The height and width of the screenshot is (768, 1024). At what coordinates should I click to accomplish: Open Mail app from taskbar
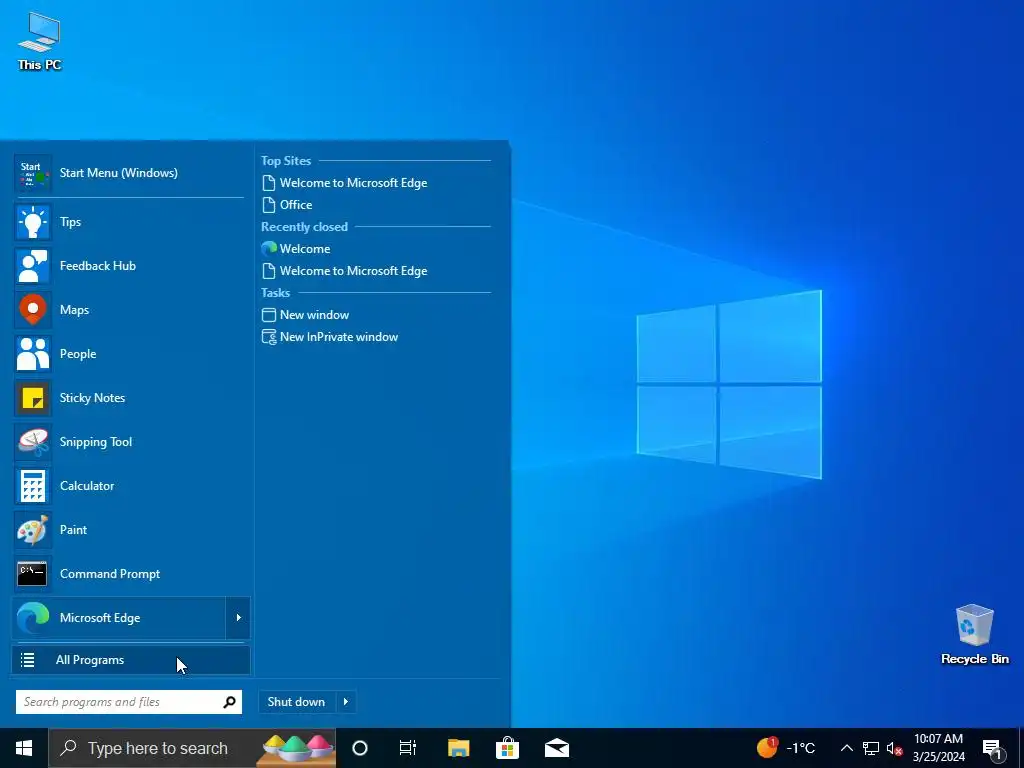click(x=557, y=748)
